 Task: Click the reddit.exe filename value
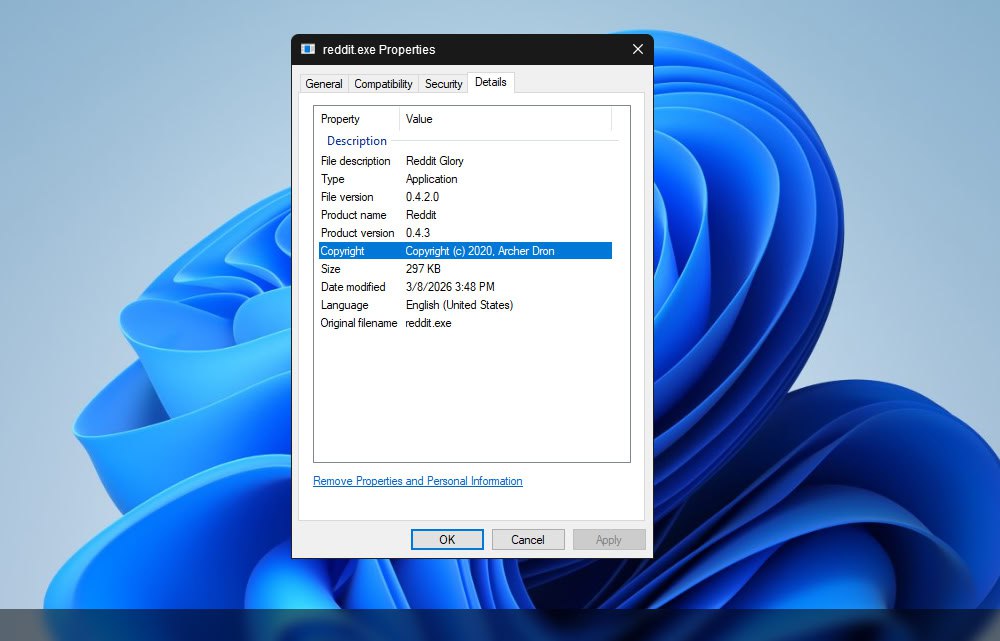point(428,323)
